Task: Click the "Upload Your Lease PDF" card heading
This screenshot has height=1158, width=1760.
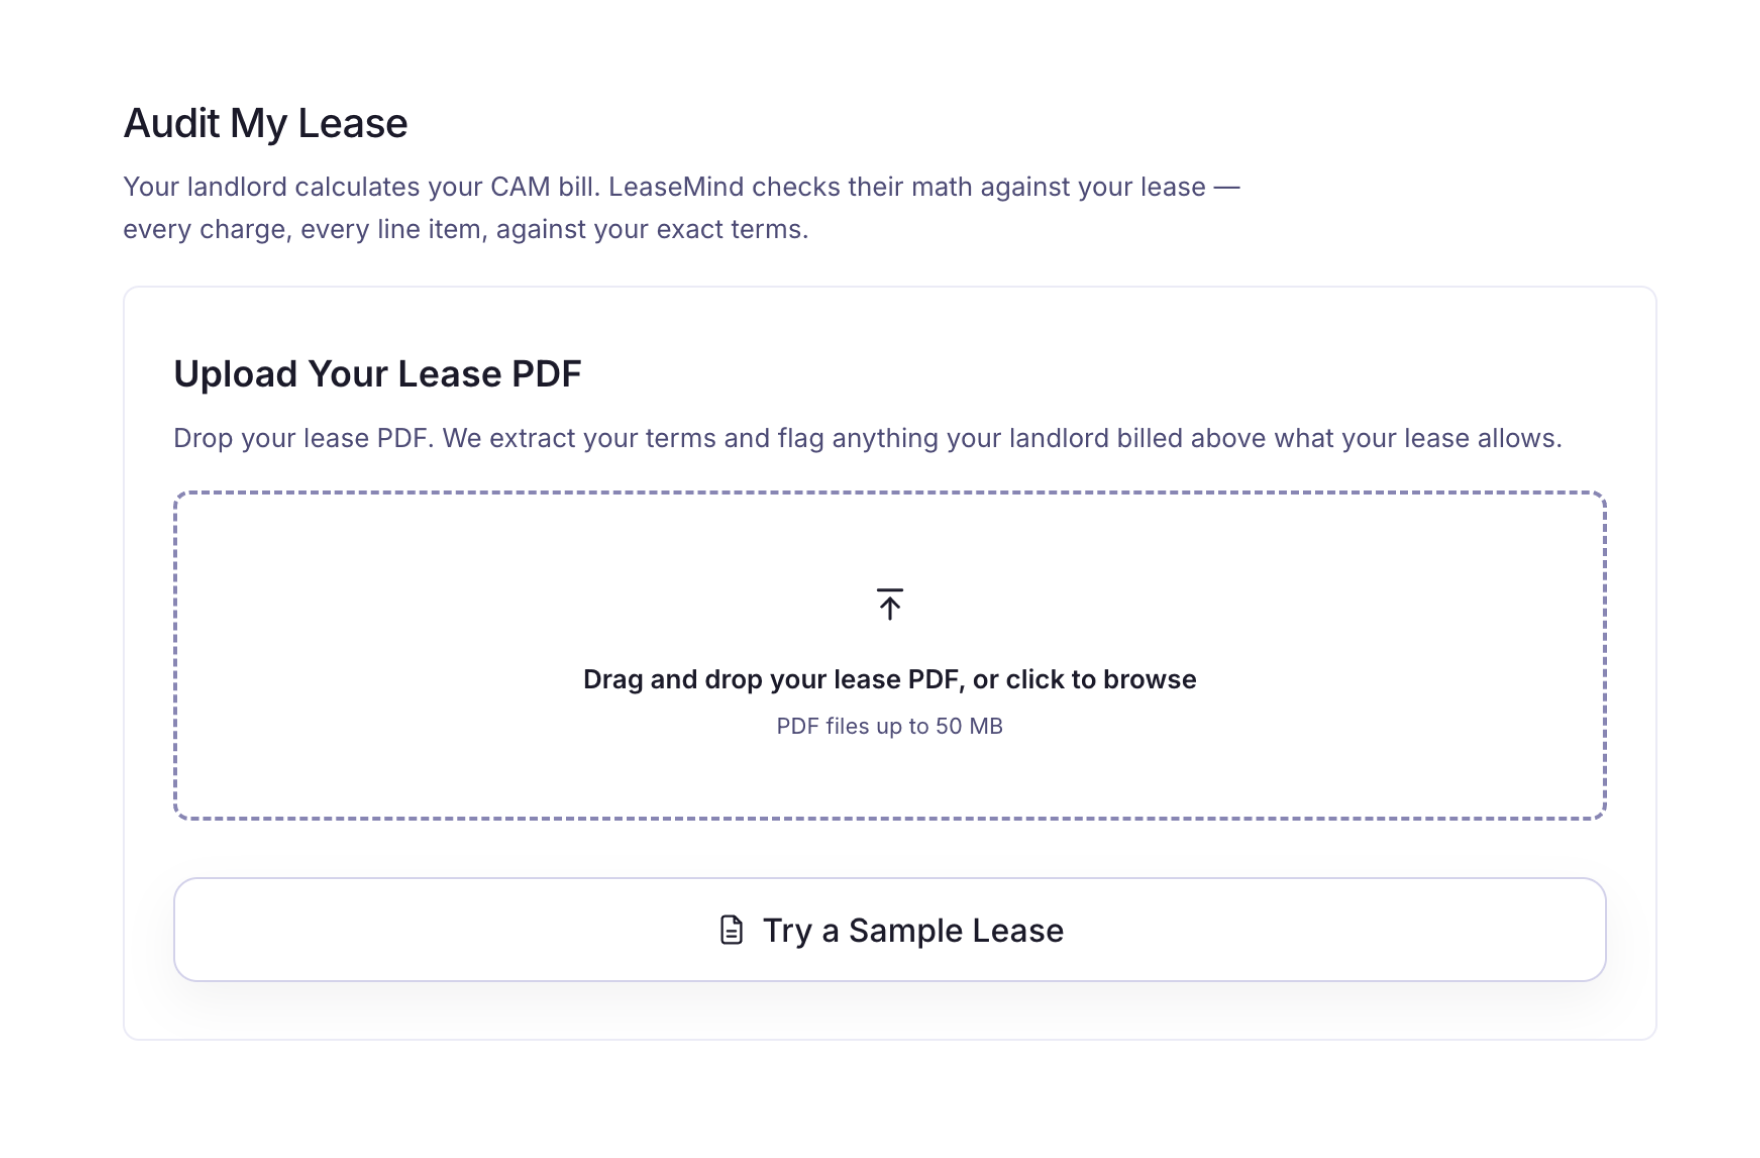Action: [x=377, y=374]
